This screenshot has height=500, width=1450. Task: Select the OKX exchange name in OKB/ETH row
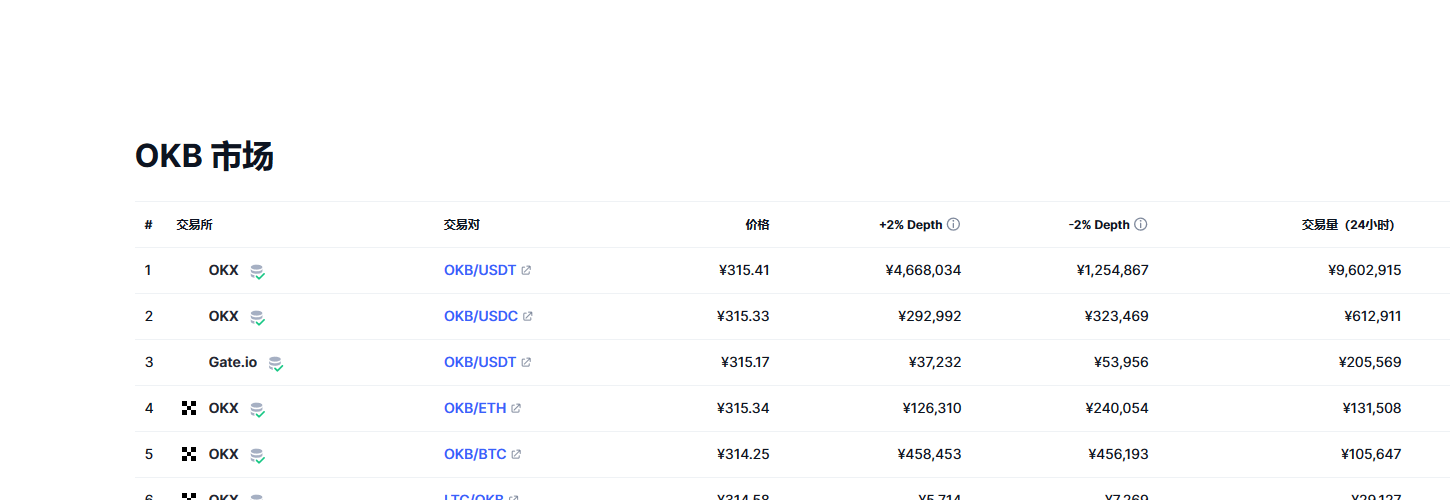(x=224, y=408)
